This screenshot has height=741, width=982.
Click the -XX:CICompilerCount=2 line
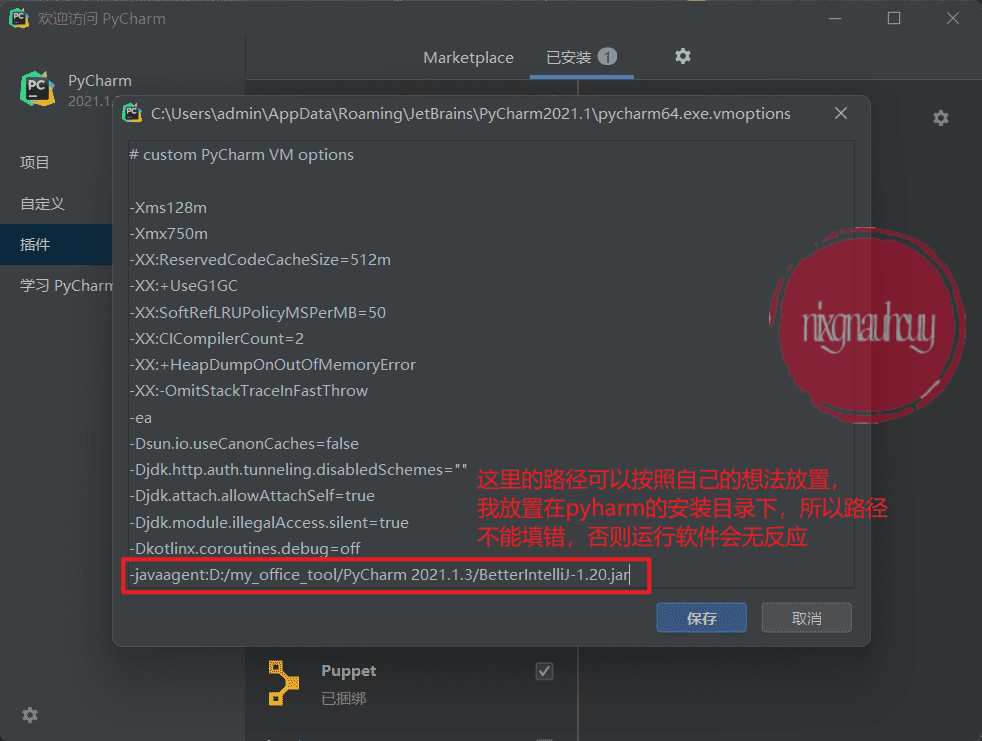(217, 338)
